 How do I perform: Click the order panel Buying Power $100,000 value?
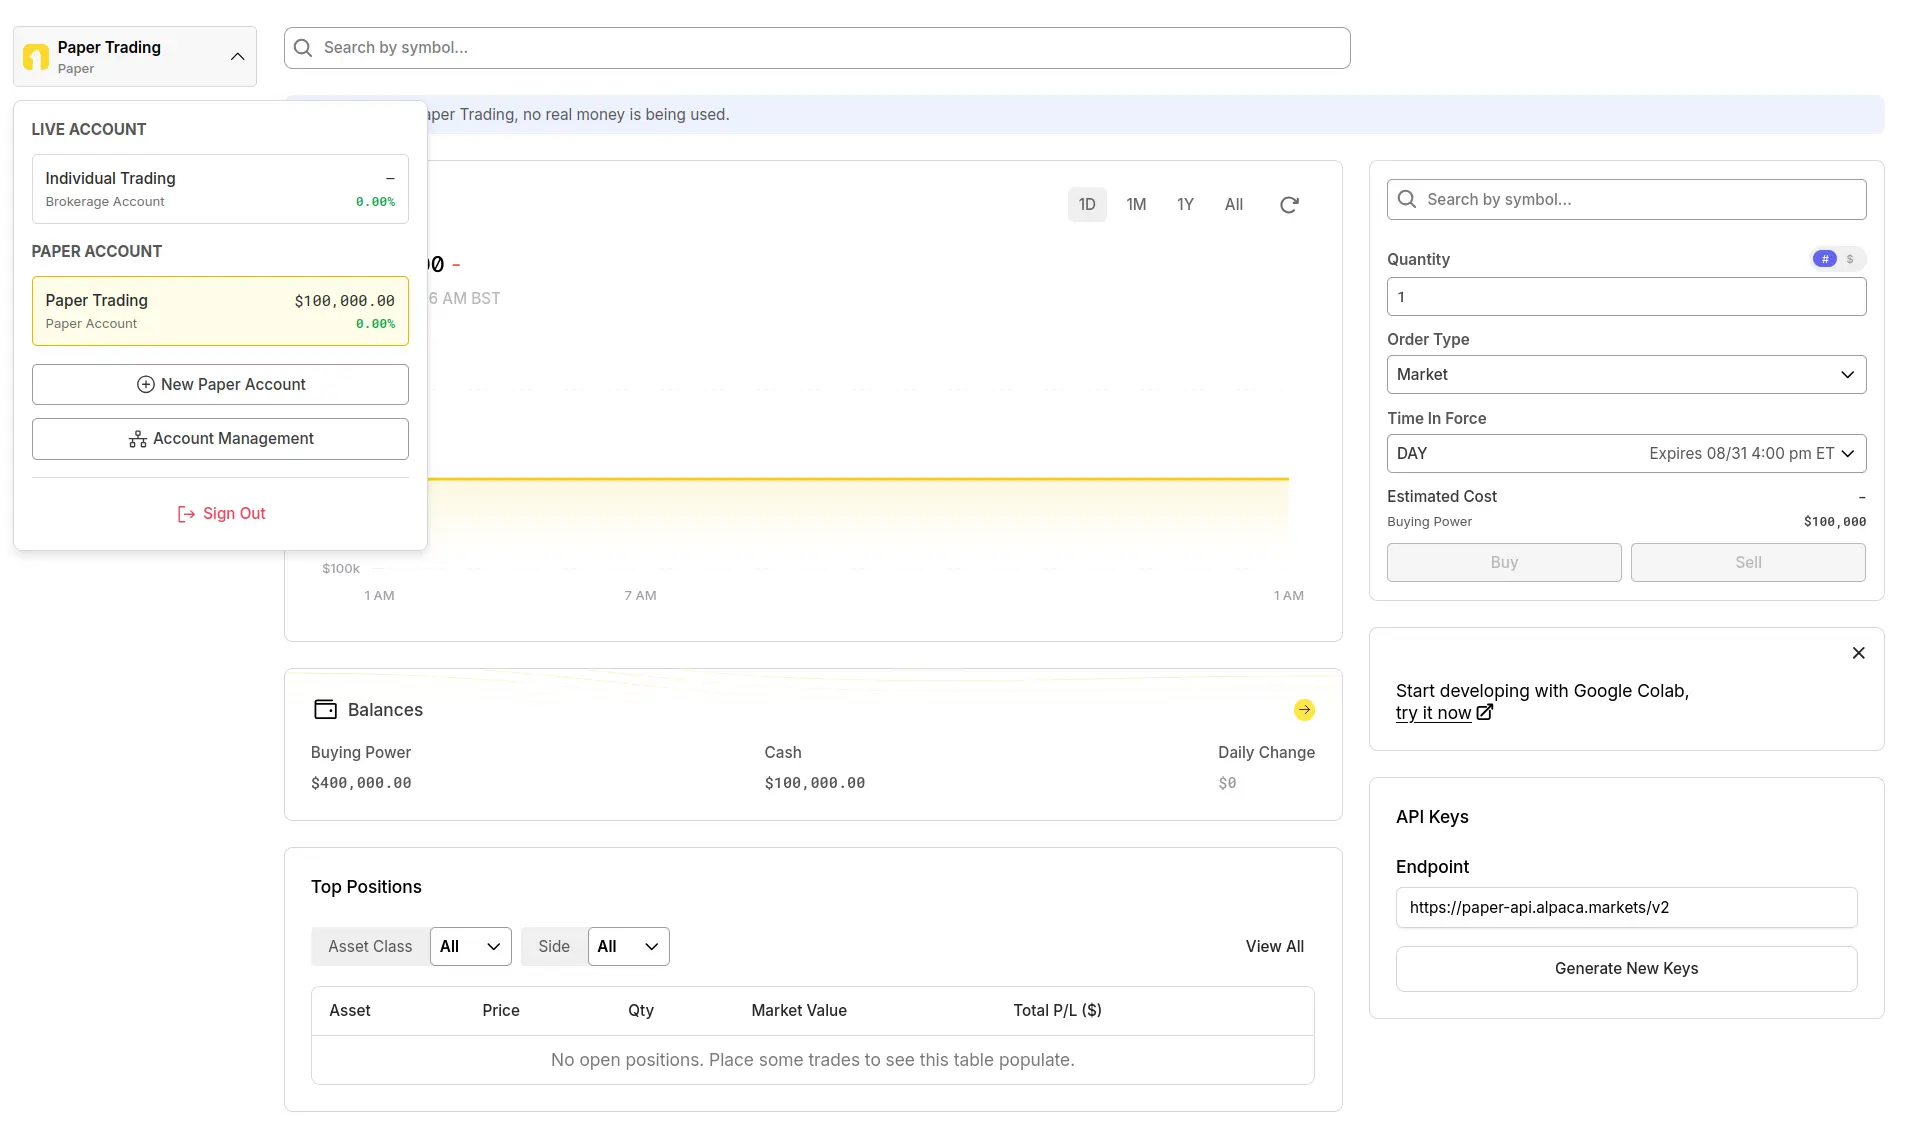click(x=1835, y=522)
